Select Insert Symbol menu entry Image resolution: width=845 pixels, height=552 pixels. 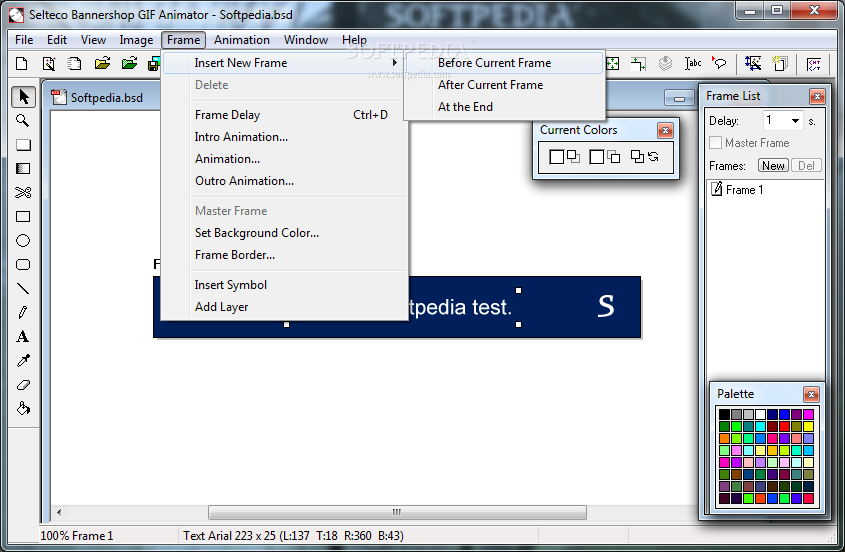285,285
